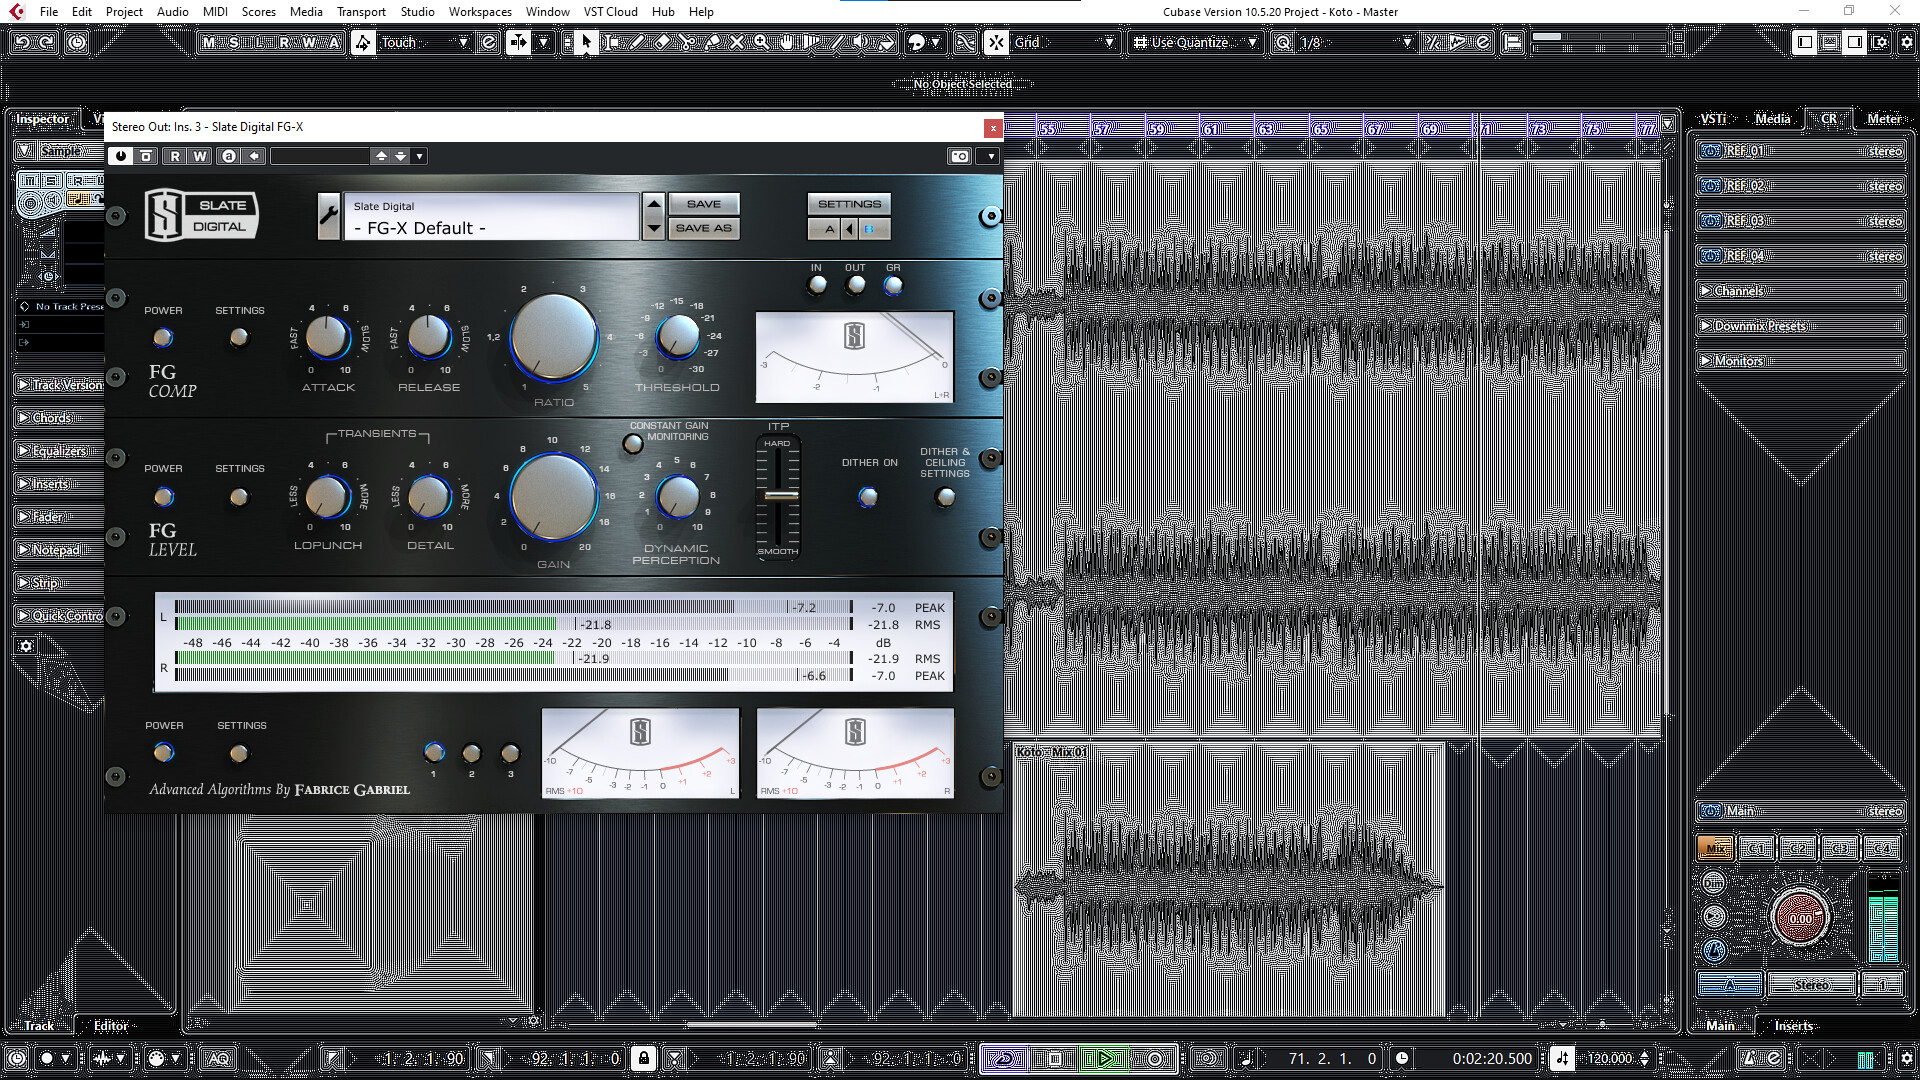Toggle Constant Gain Monitoring button
The image size is (1920, 1080).
point(633,444)
